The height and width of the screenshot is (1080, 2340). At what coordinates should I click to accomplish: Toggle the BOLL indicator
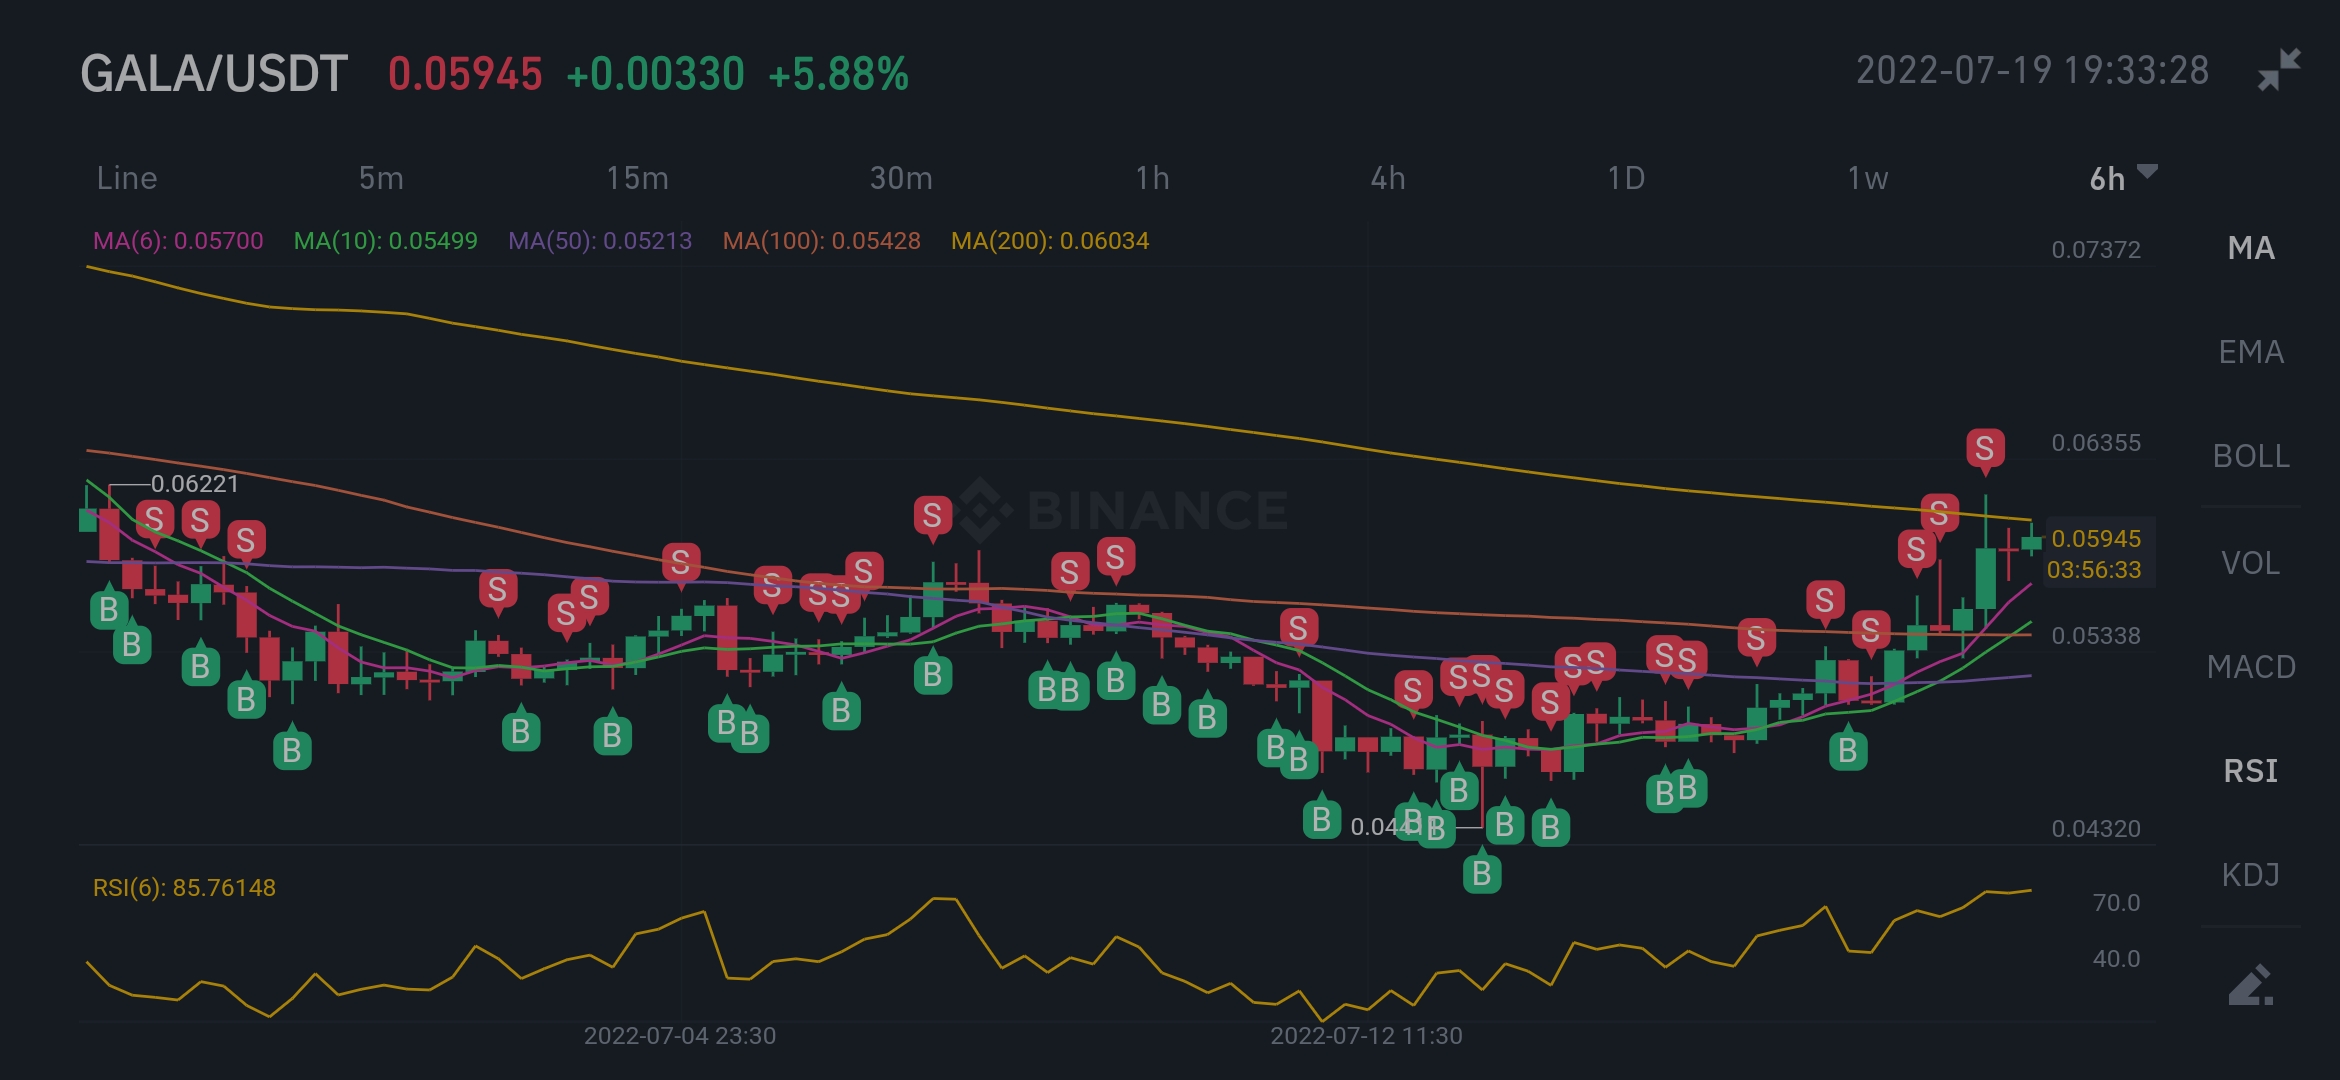click(2251, 456)
